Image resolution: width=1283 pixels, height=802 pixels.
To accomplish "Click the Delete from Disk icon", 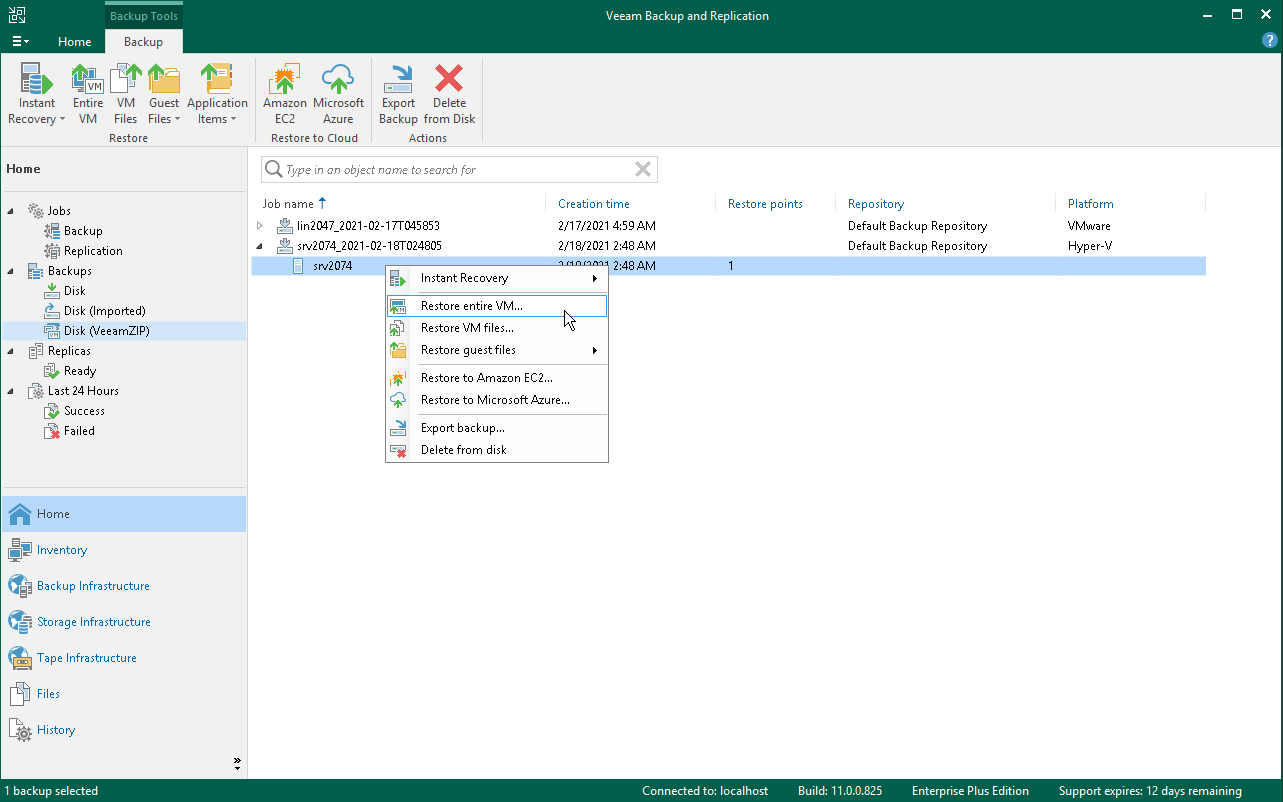I will (449, 92).
